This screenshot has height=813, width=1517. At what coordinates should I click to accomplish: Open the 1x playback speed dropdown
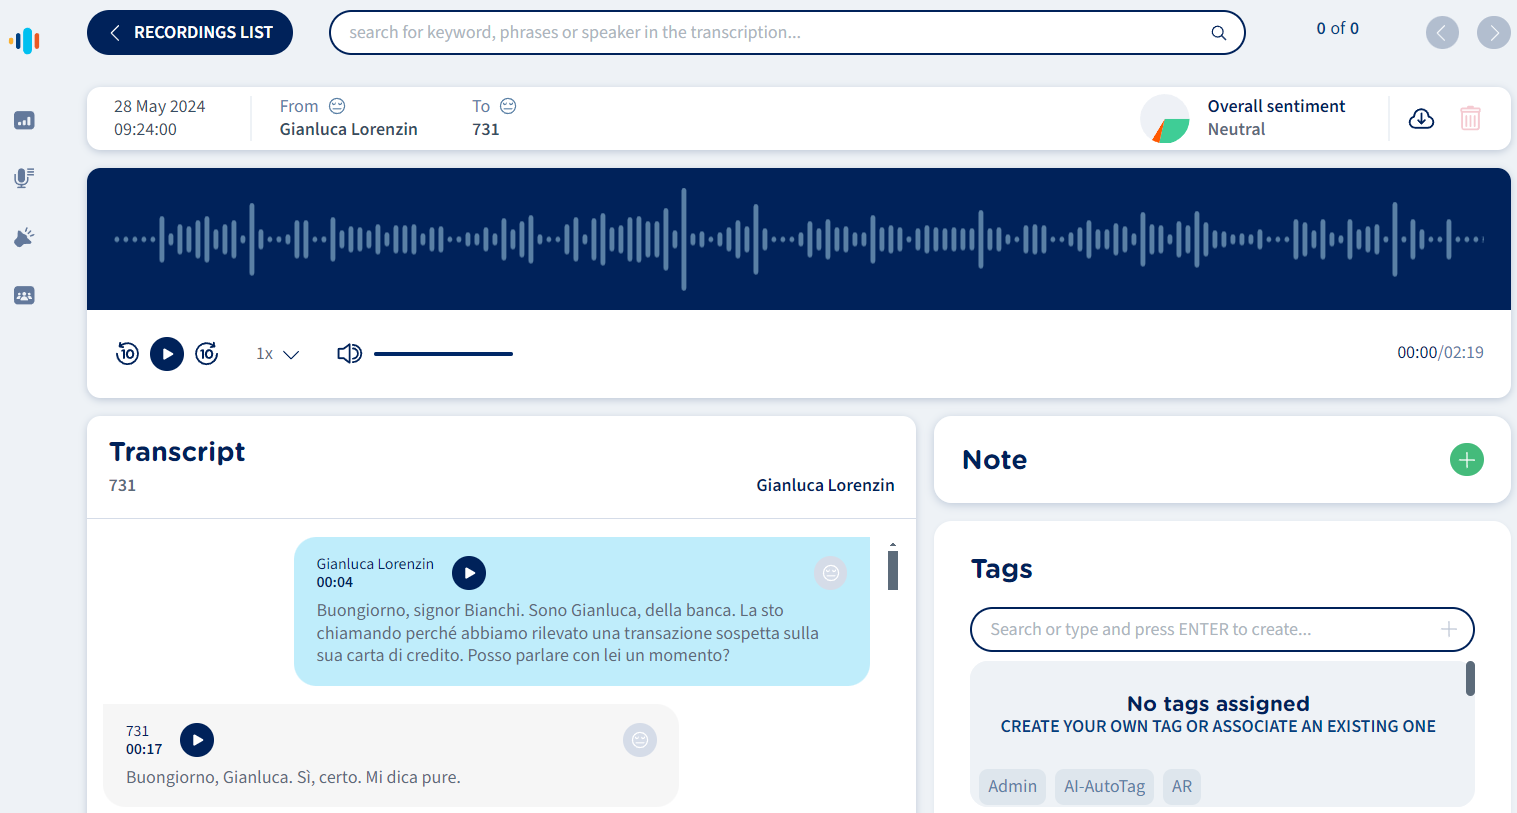pos(278,354)
